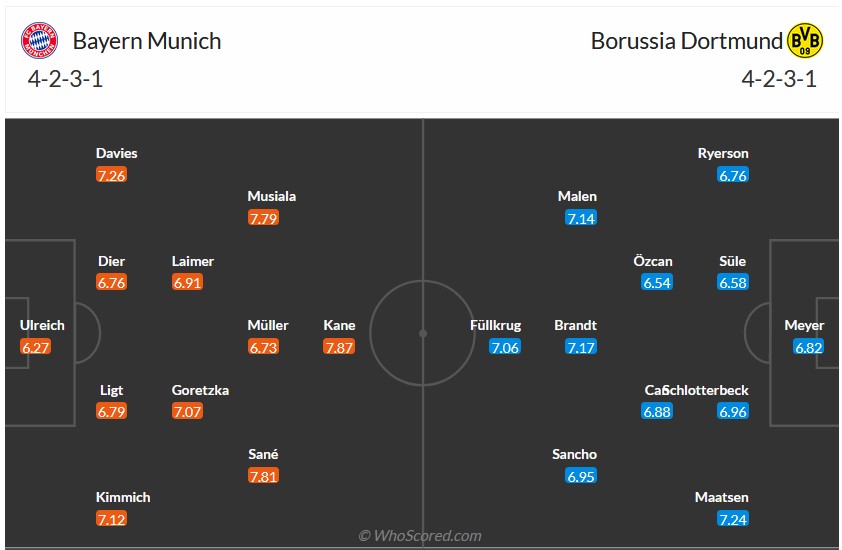Select Goretzka's 7.07 rating badge

coord(187,411)
